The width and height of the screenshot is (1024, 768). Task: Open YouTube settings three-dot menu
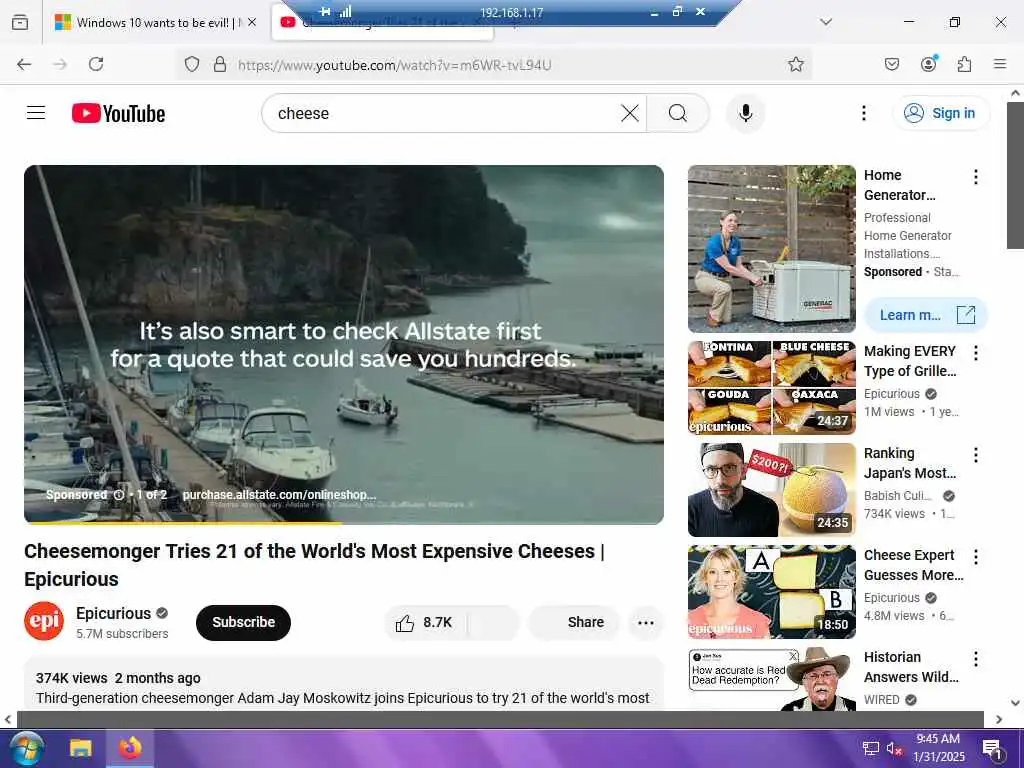[x=863, y=114]
